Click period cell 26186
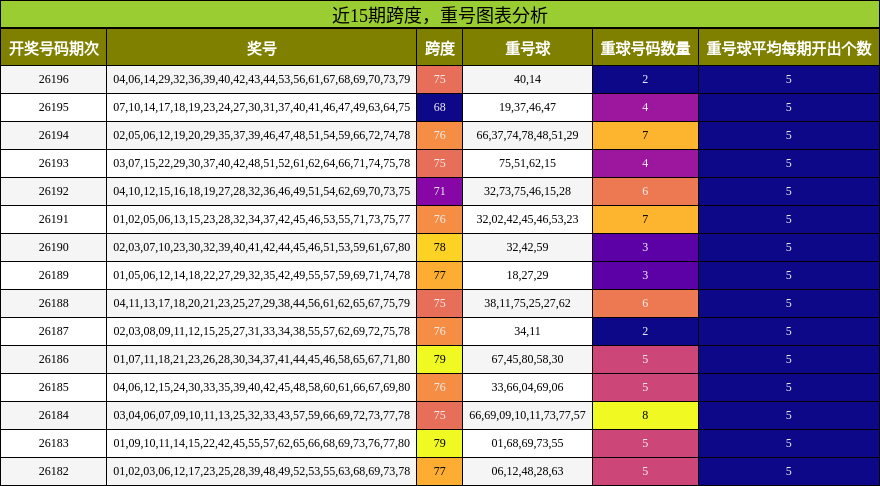This screenshot has height=486, width=880. click(x=53, y=360)
